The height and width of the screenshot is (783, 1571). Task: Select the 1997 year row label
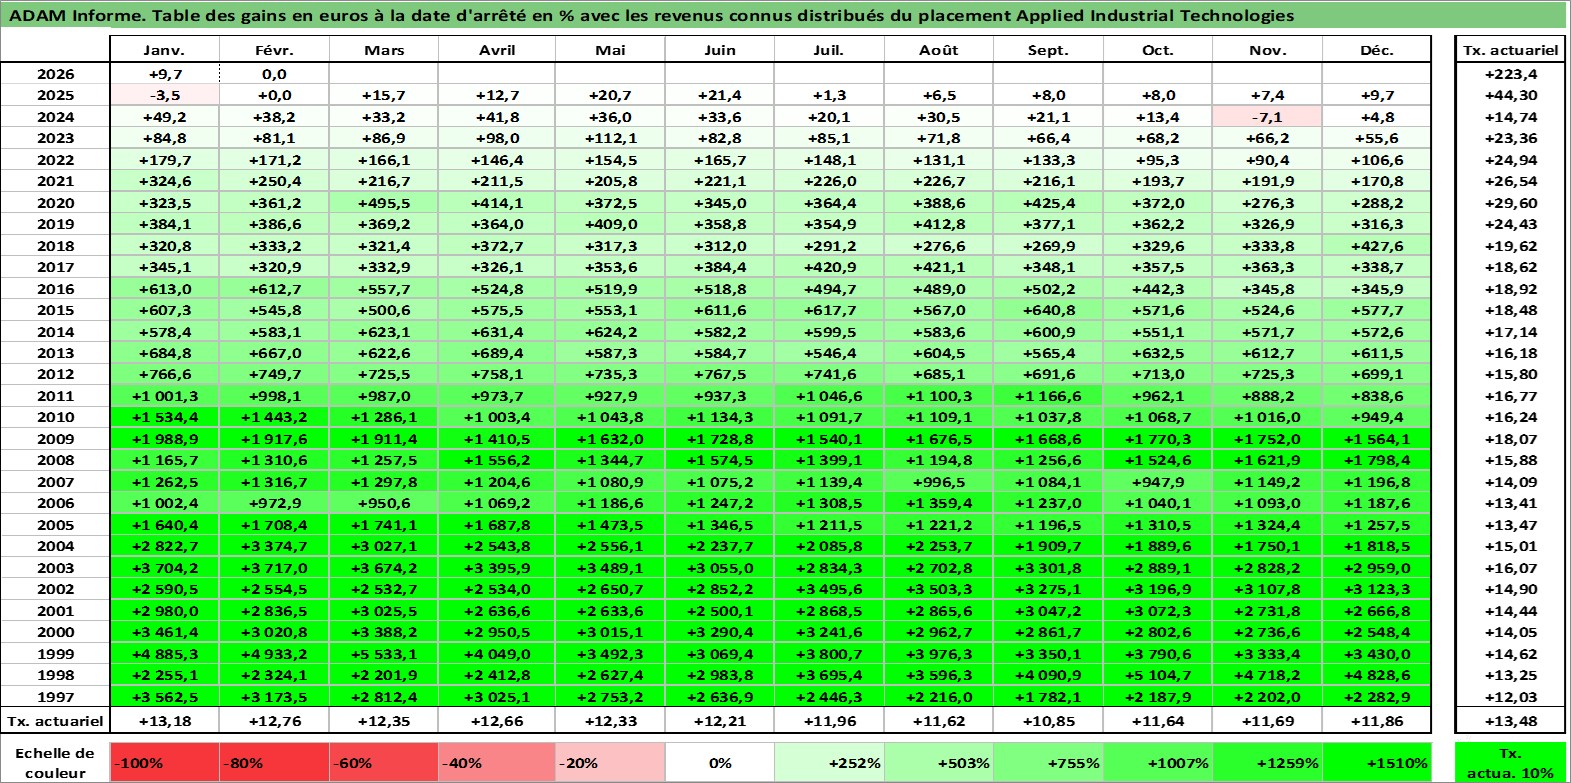[55, 697]
